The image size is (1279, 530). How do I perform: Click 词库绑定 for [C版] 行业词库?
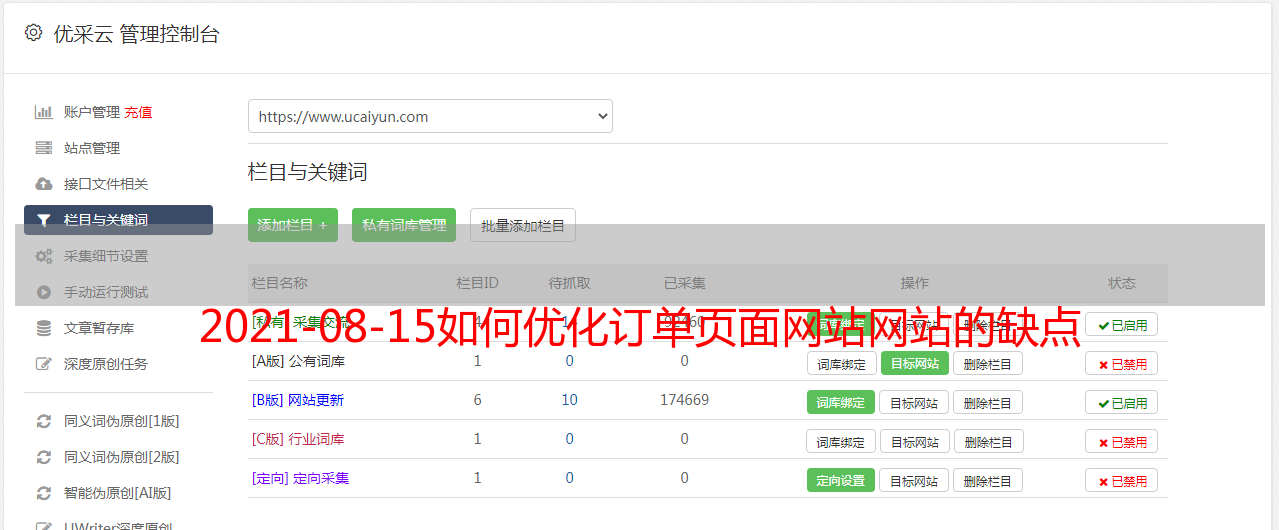point(841,441)
